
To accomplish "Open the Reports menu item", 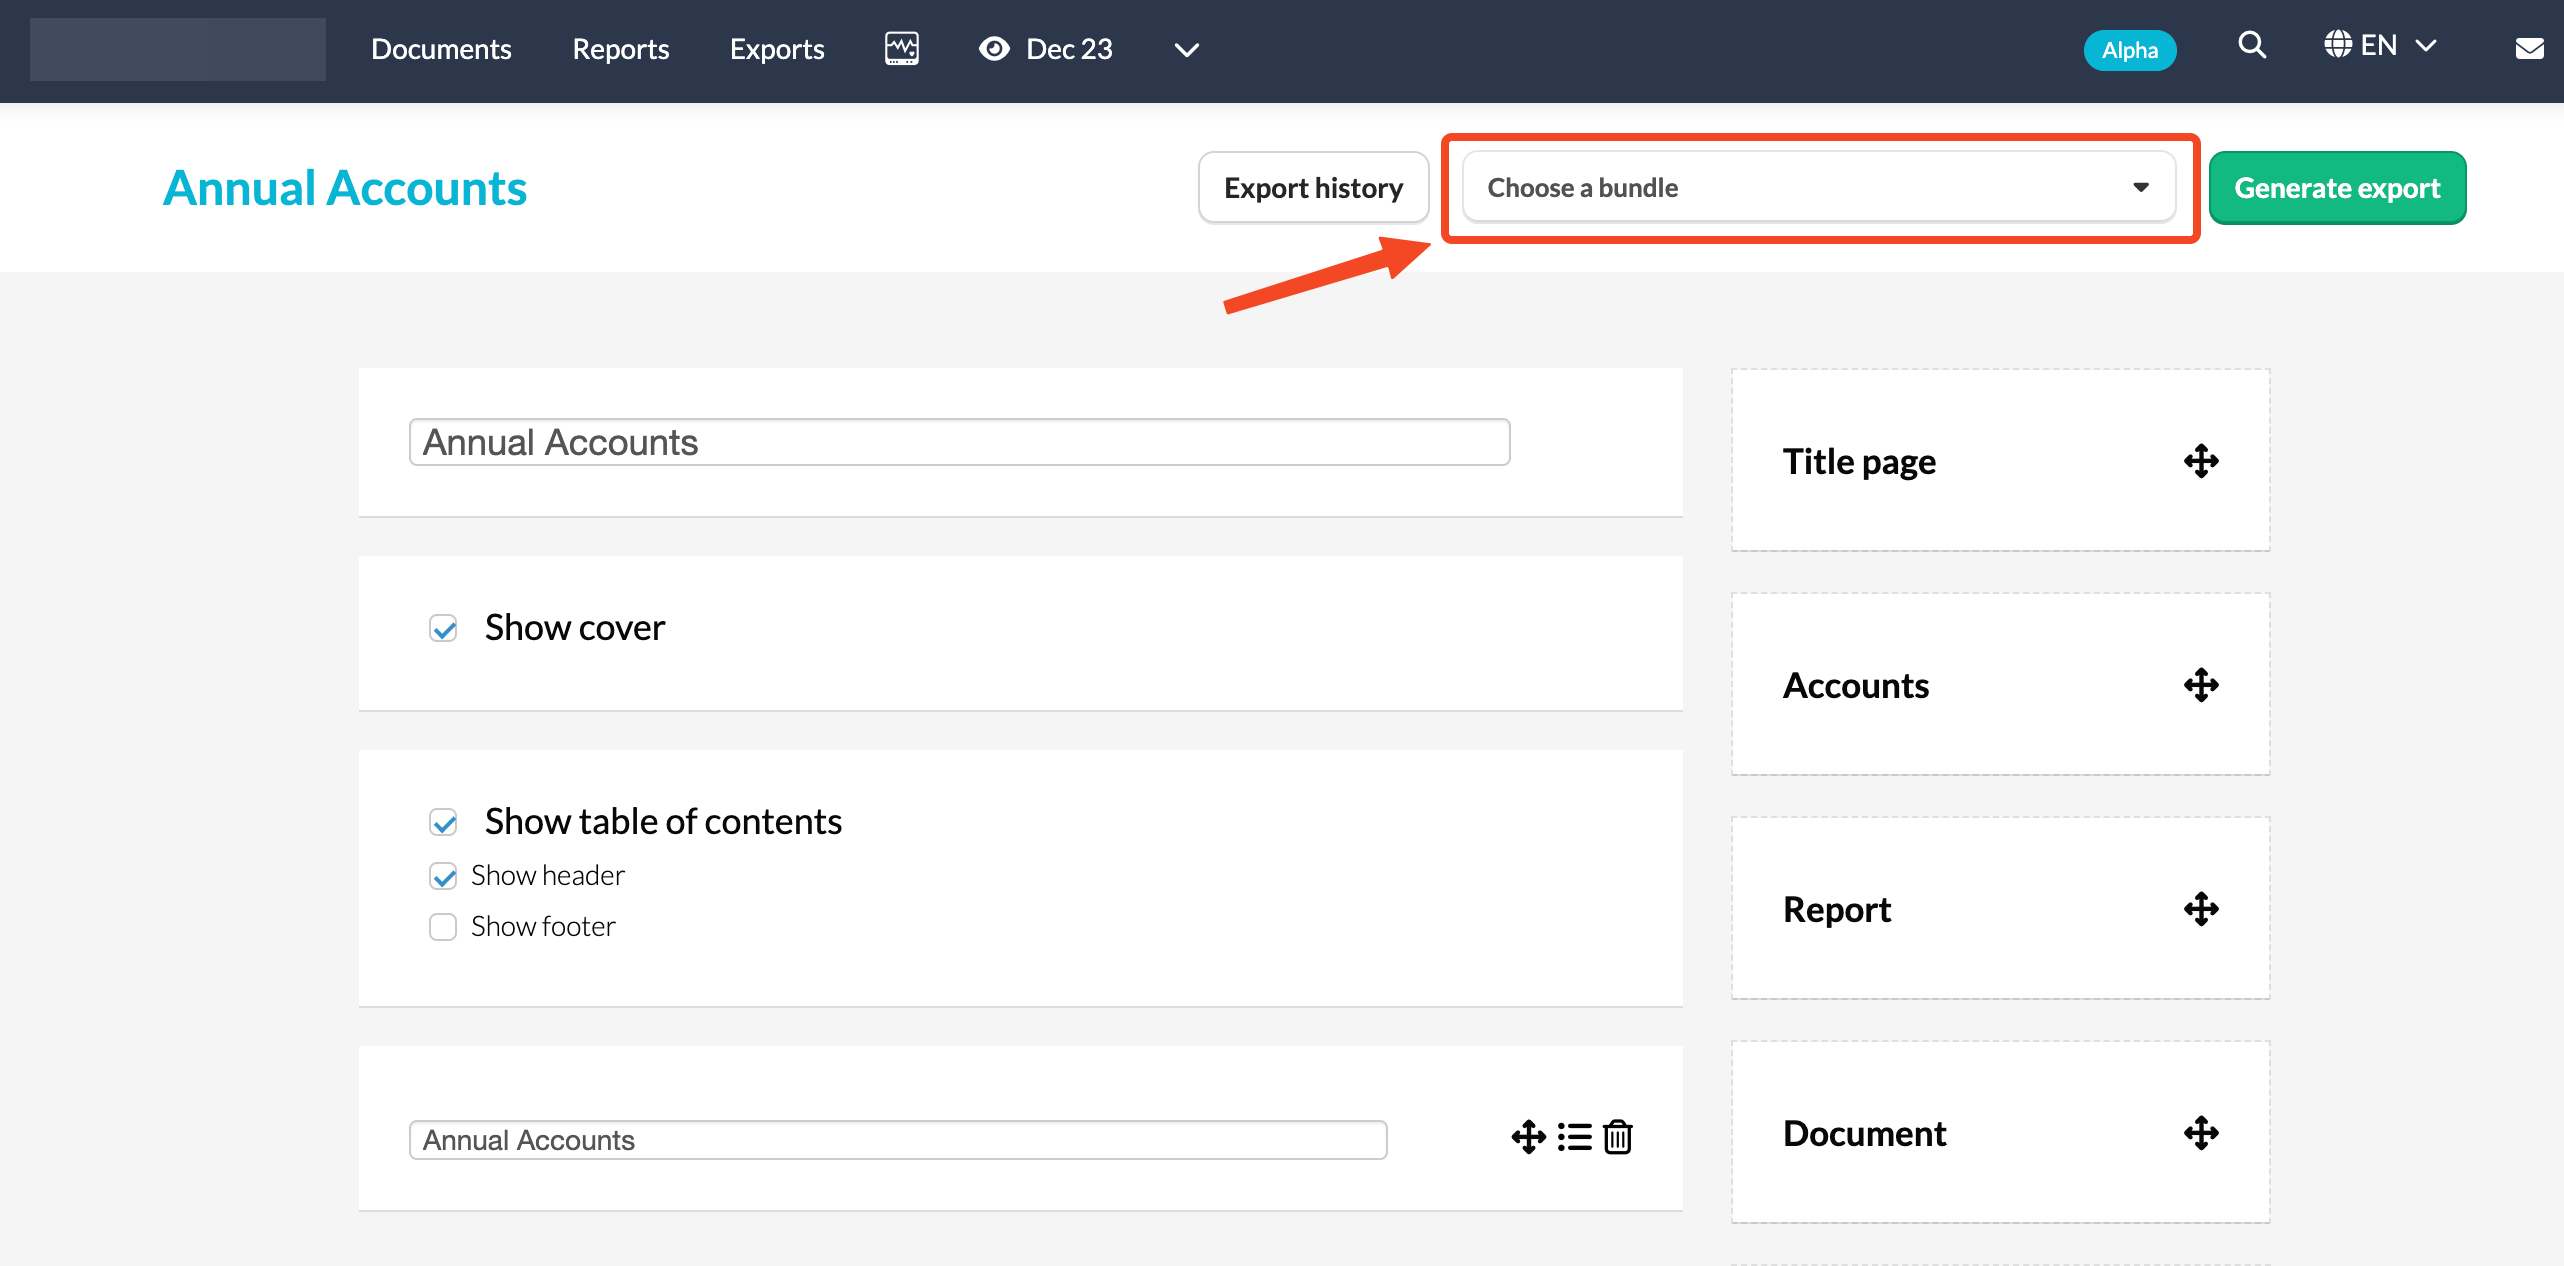I will click(x=620, y=49).
